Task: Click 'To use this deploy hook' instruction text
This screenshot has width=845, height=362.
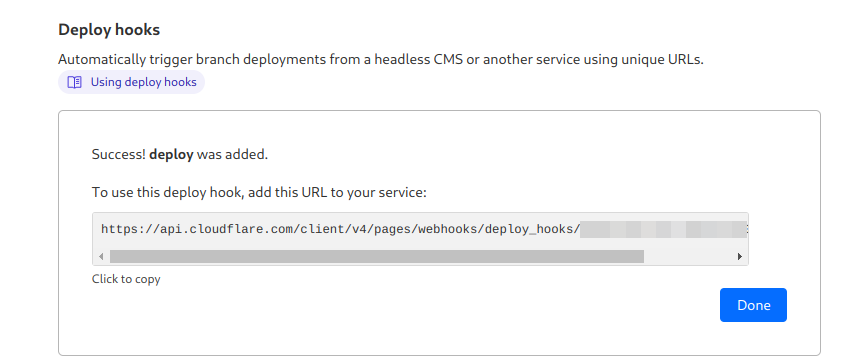Action: (x=259, y=192)
